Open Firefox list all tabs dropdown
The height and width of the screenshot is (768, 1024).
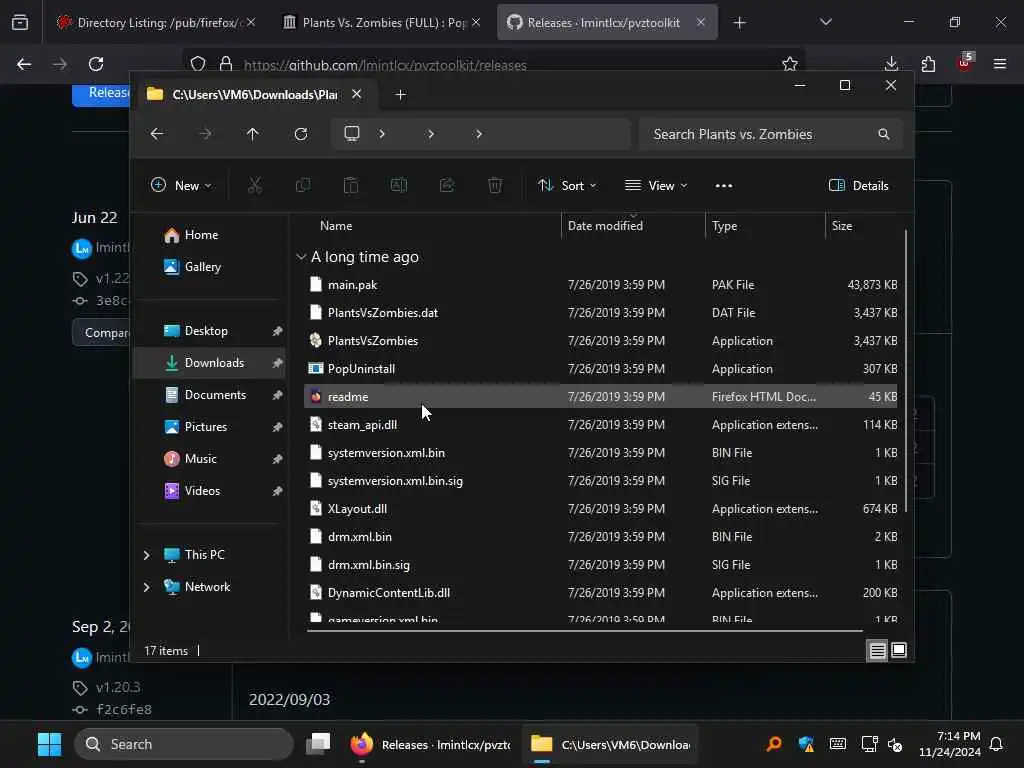[826, 22]
